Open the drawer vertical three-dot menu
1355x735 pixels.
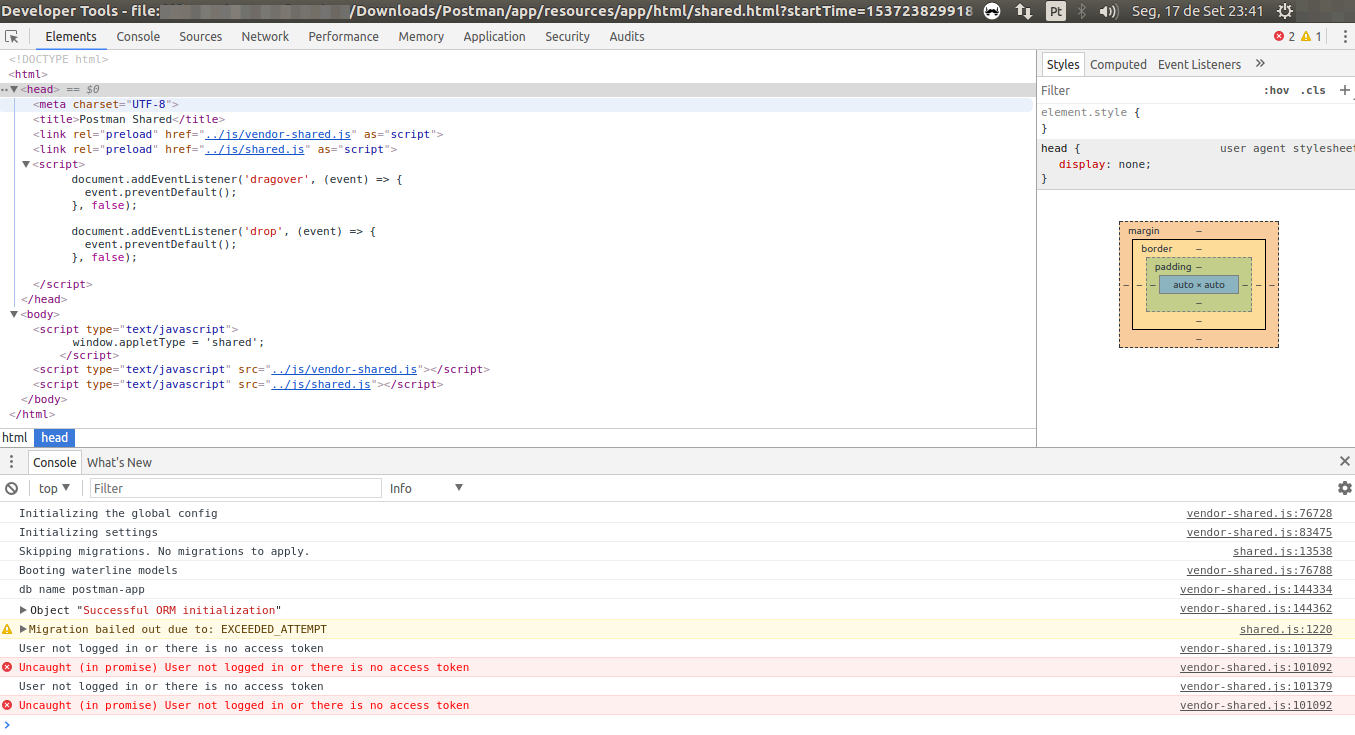tap(11, 461)
